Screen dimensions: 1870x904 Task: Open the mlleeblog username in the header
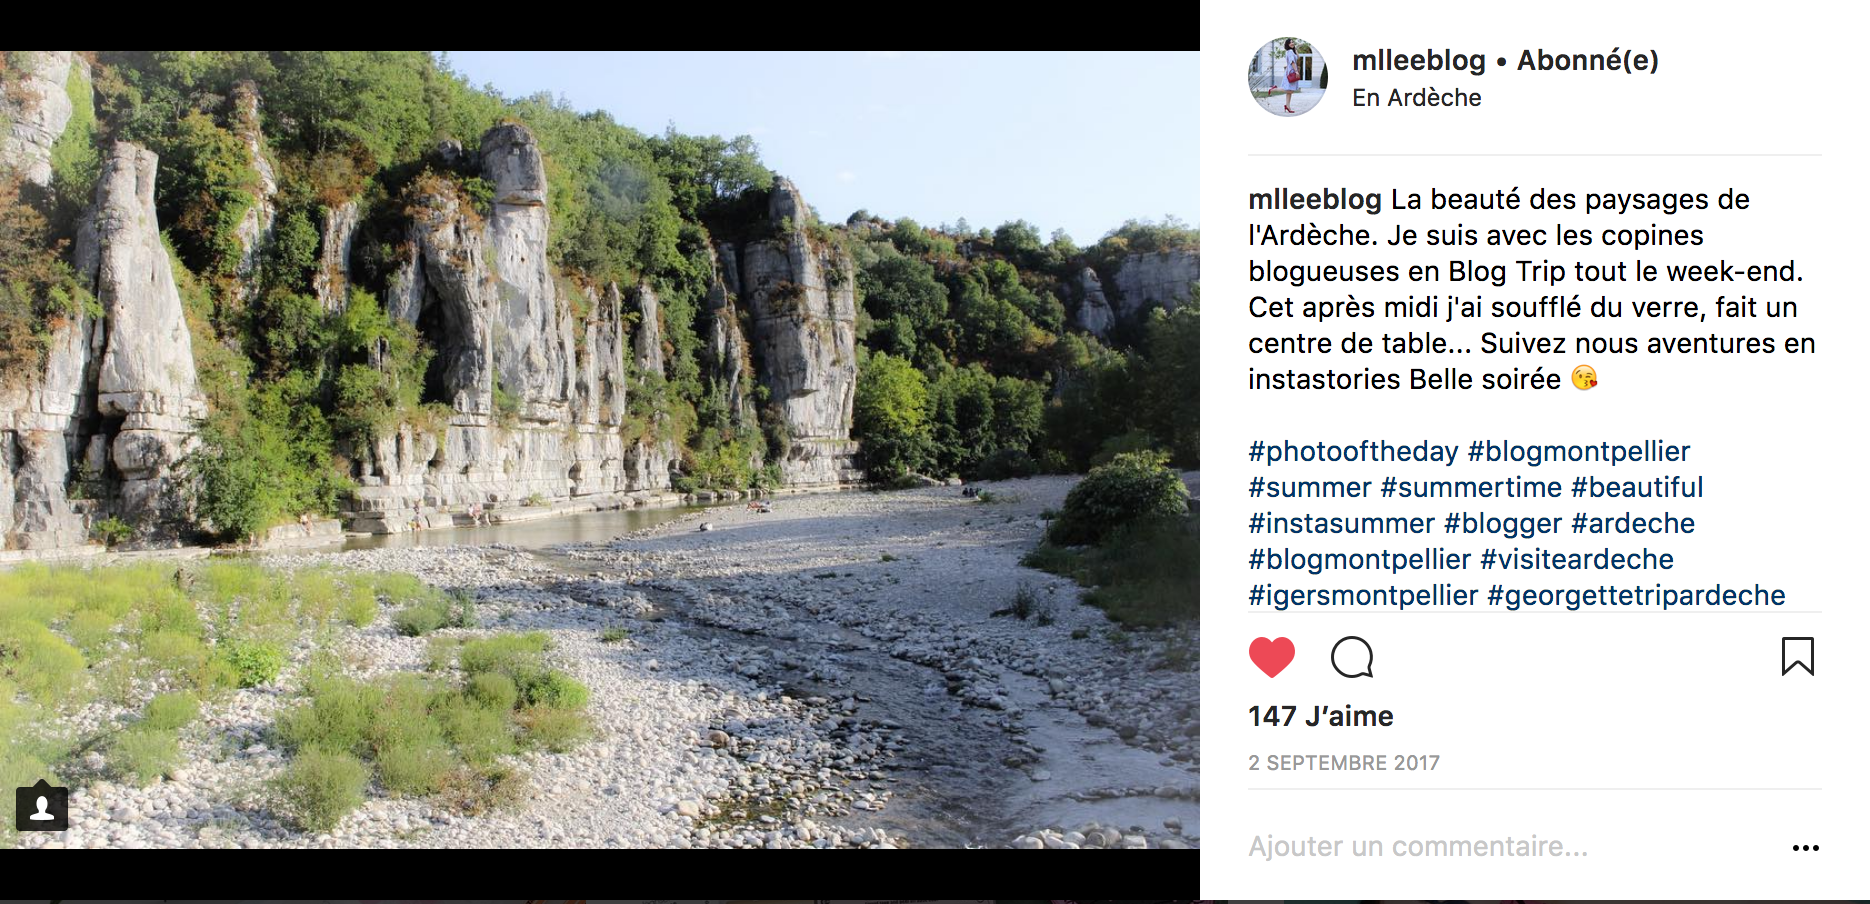1418,60
